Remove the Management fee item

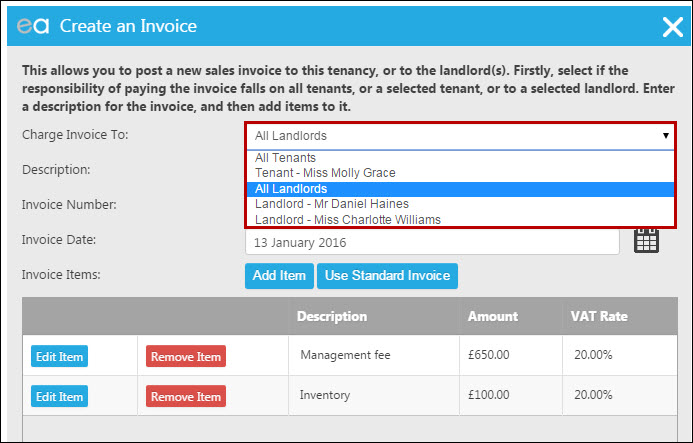[x=186, y=356]
